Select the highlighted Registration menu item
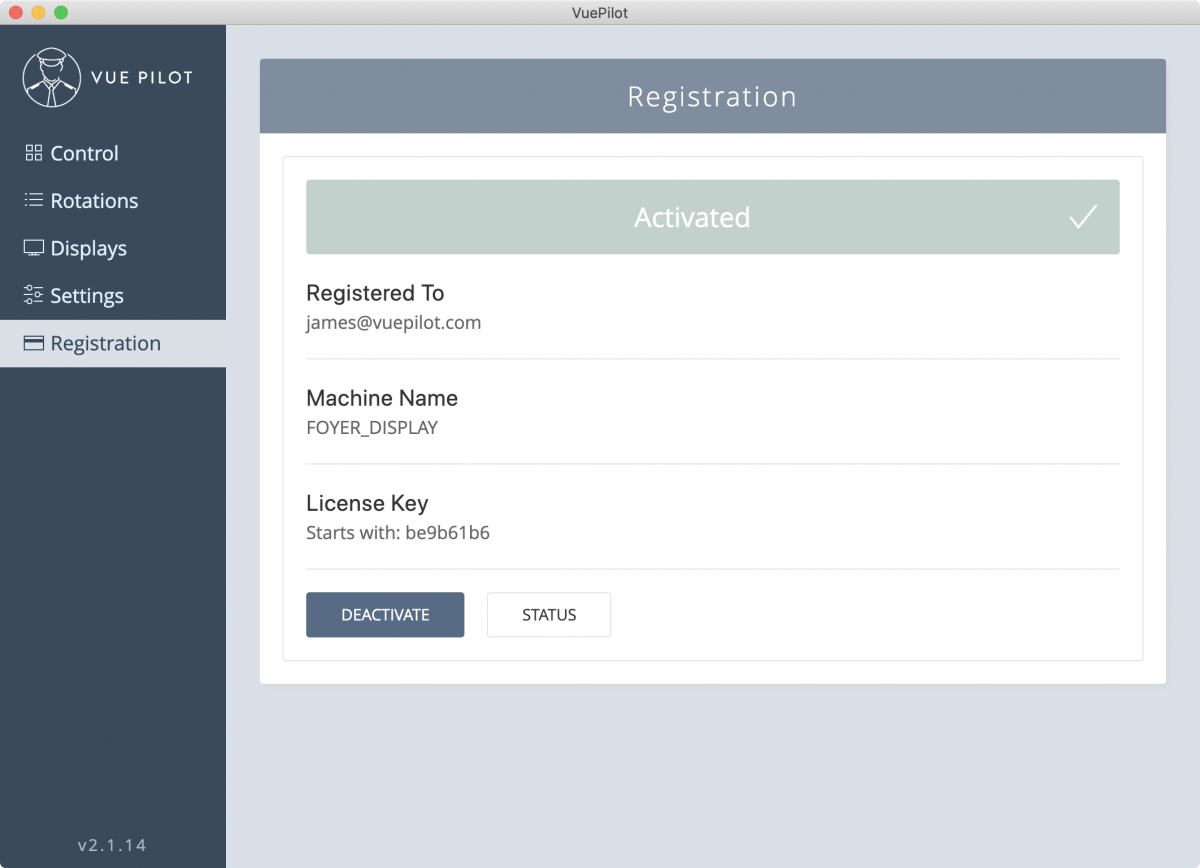The width and height of the screenshot is (1200, 868). [x=106, y=343]
